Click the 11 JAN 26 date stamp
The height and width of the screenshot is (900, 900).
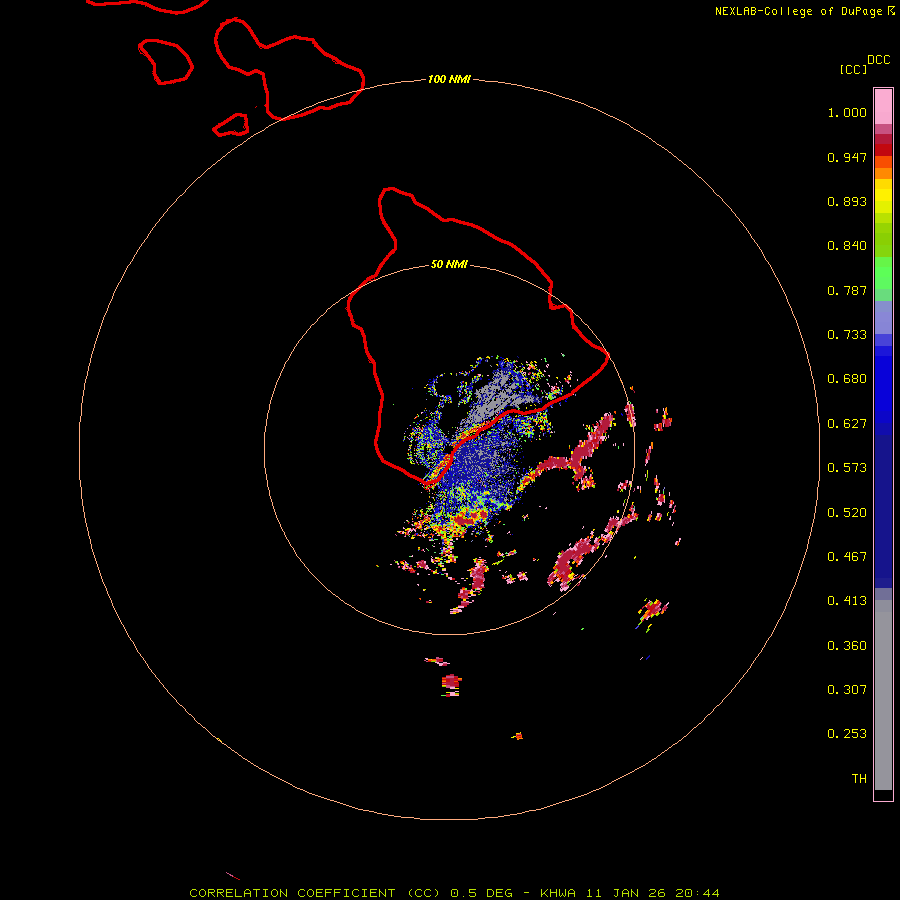624,893
